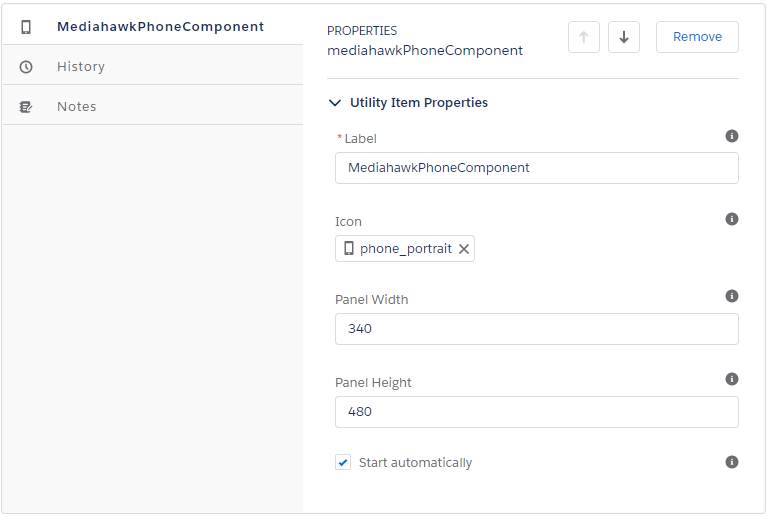
Task: Collapse the Utility Item Properties section
Action: tap(335, 103)
